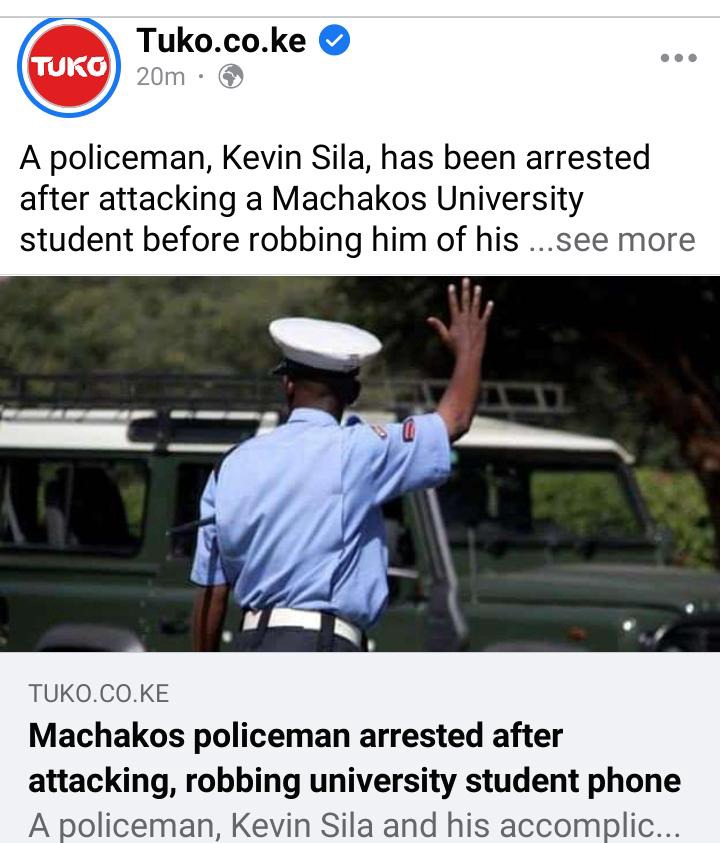Click the TUKO.CO.KE source domain label
The image size is (720, 843).
pyautogui.click(x=99, y=694)
